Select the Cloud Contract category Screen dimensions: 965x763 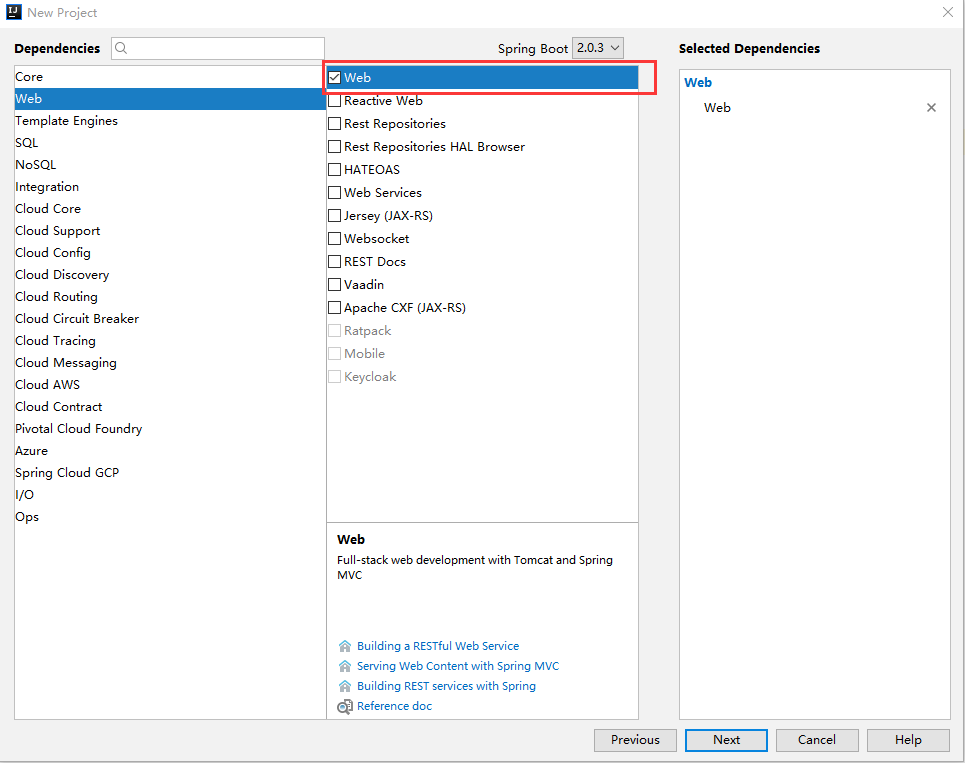pos(170,407)
